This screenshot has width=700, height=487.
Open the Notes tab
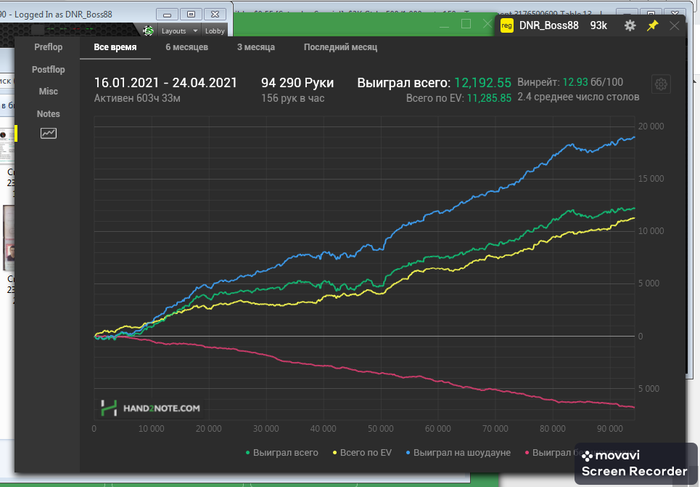coord(48,114)
